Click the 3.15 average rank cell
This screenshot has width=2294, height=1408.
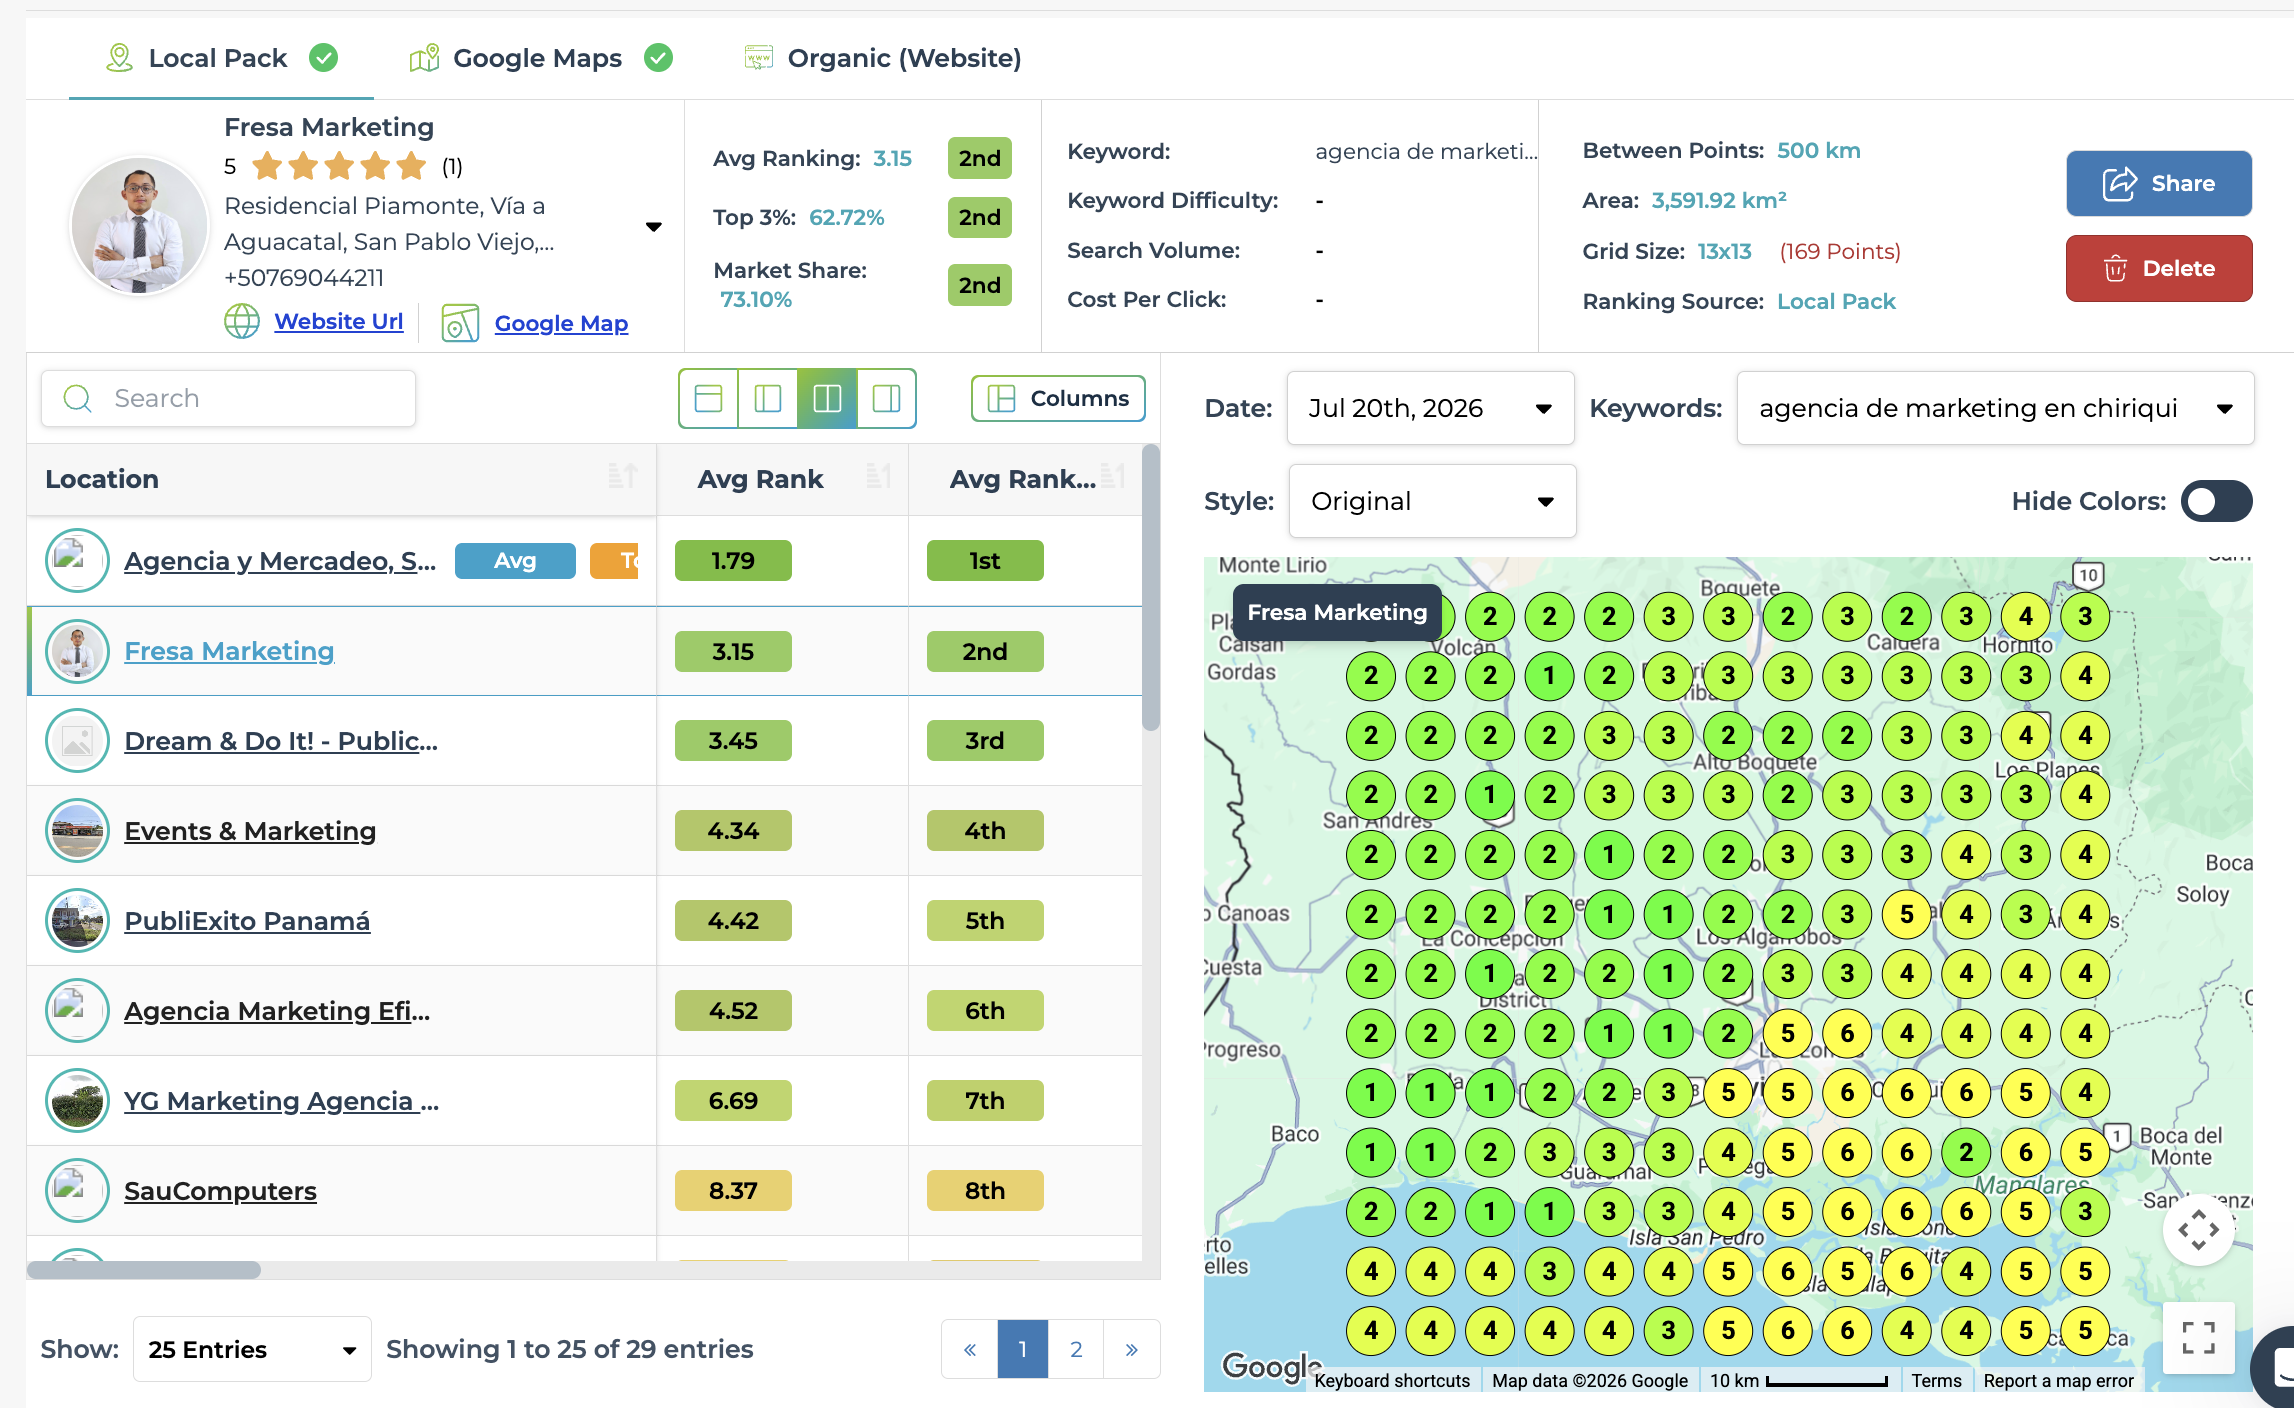733,651
